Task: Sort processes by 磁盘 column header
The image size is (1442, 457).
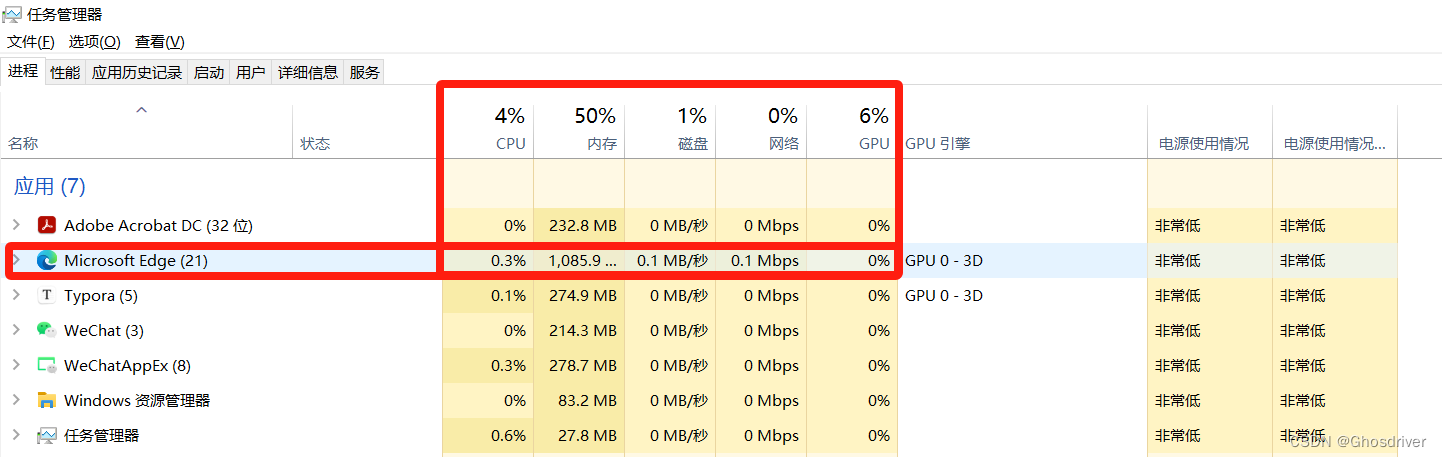Action: (x=693, y=143)
